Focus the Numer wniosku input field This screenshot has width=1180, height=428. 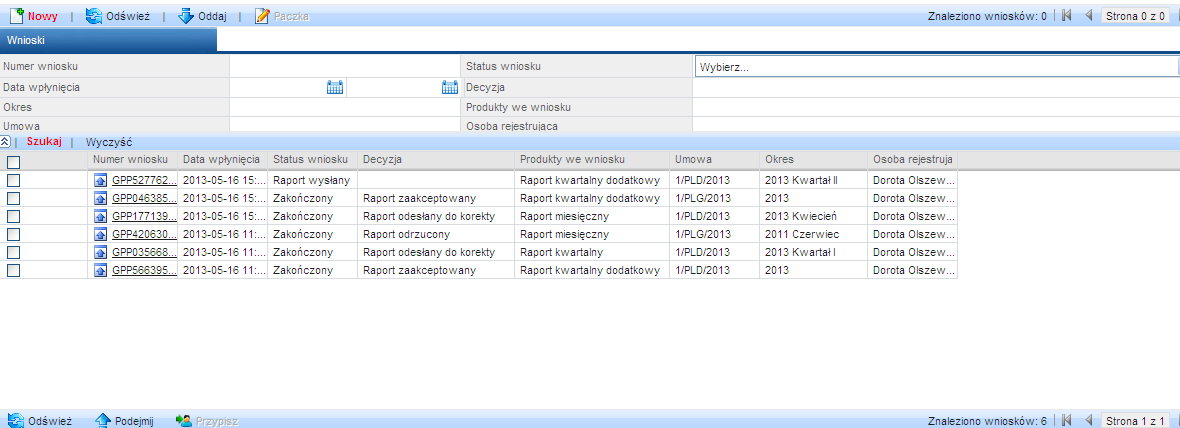pyautogui.click(x=345, y=67)
